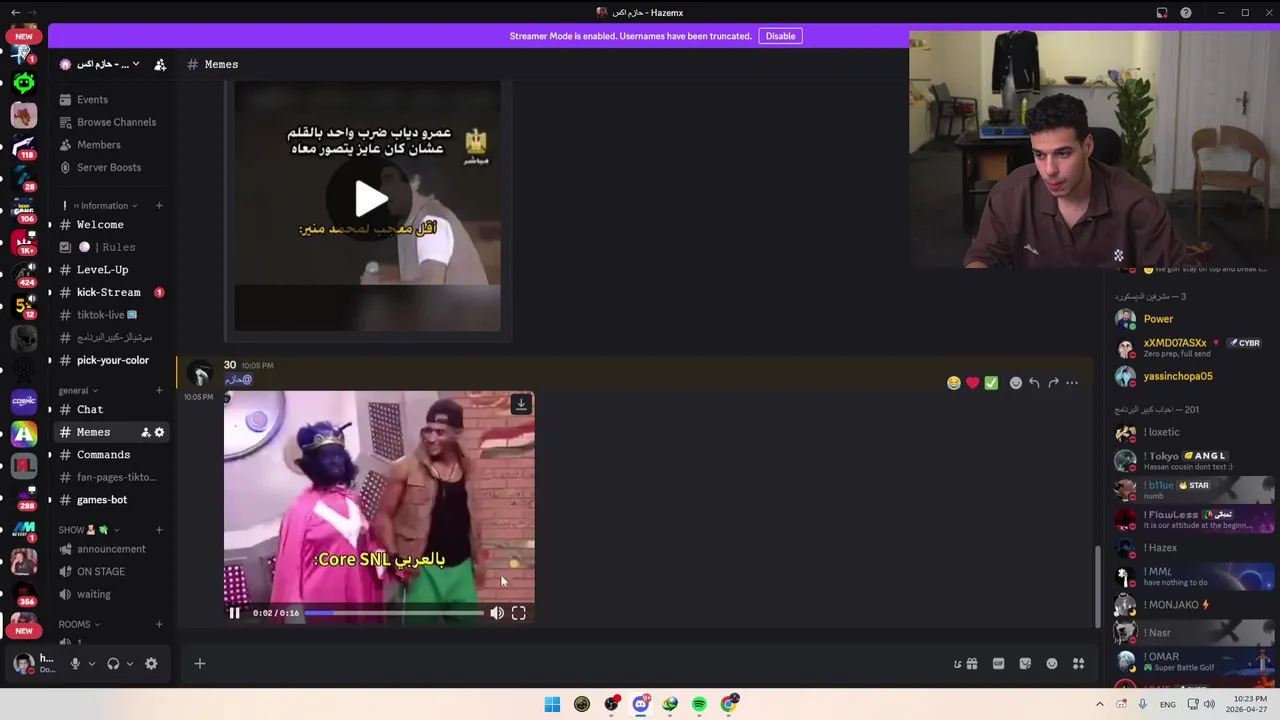The width and height of the screenshot is (1280, 720).
Task: Create a channel in Information category
Action: pos(159,206)
